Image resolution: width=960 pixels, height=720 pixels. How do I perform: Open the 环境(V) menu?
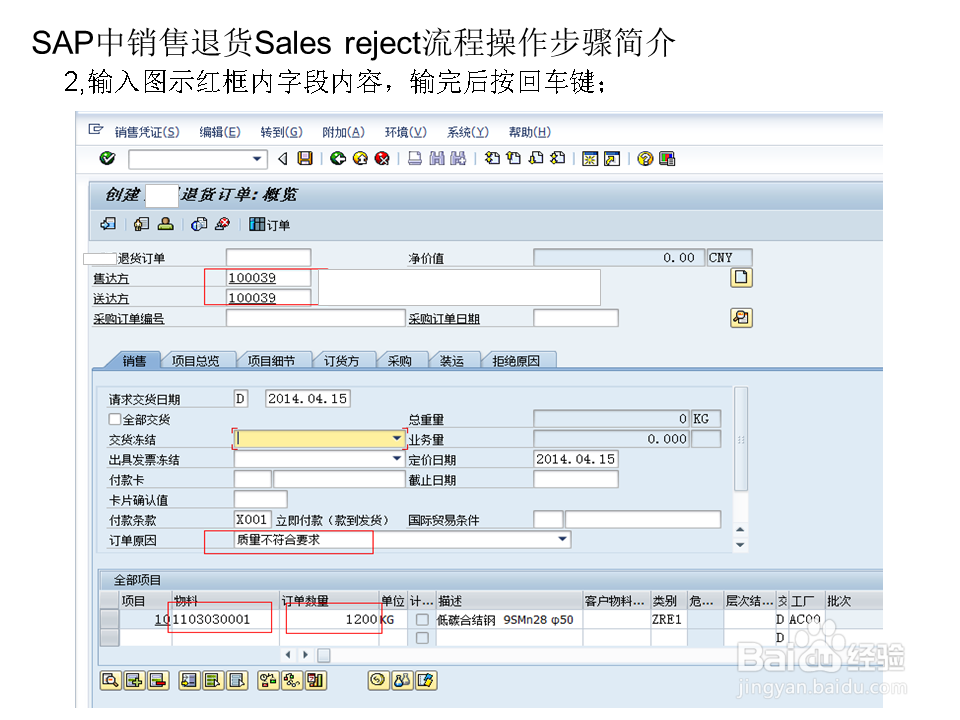[405, 132]
